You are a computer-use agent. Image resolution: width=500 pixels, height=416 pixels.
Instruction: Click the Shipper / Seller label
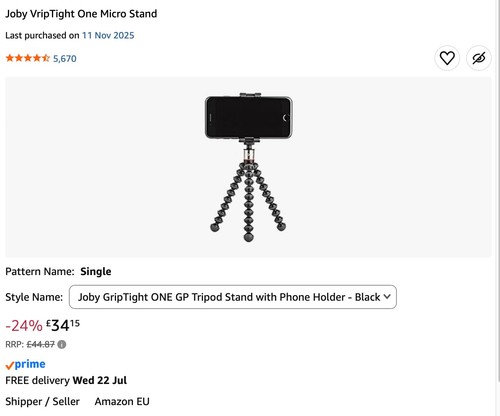(x=42, y=401)
